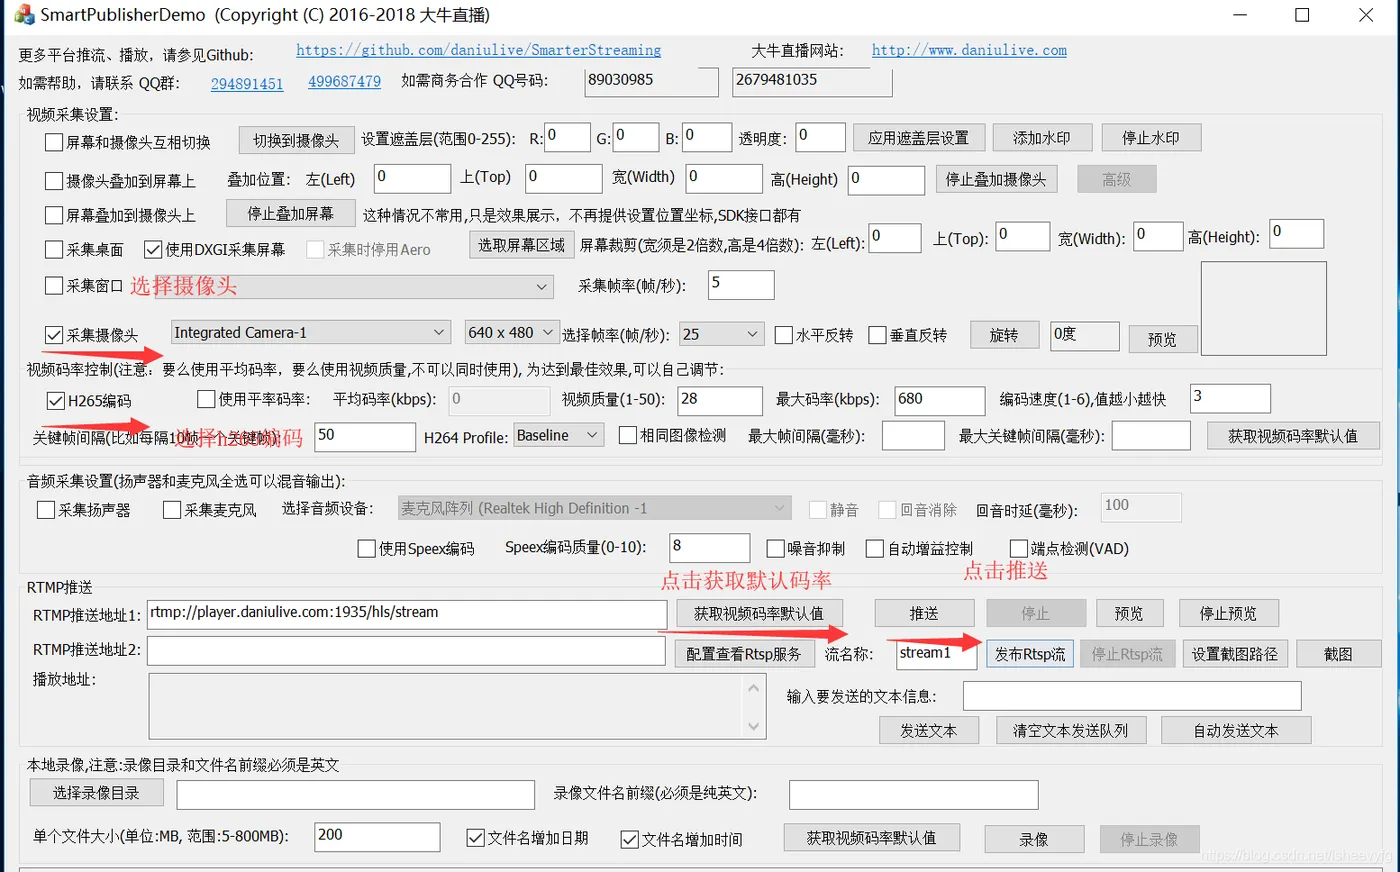Click the SmartPublisherDemo app icon in title bar
1400x872 pixels.
tap(24, 15)
